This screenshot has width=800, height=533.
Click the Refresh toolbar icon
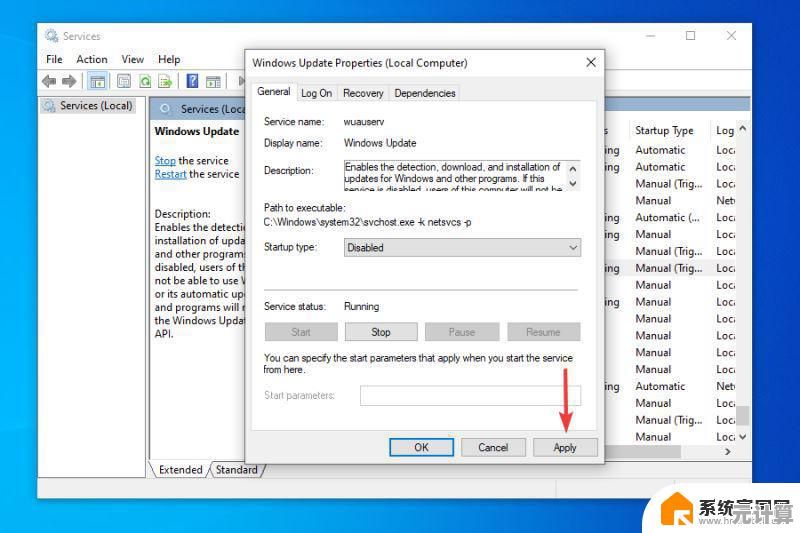tap(145, 81)
